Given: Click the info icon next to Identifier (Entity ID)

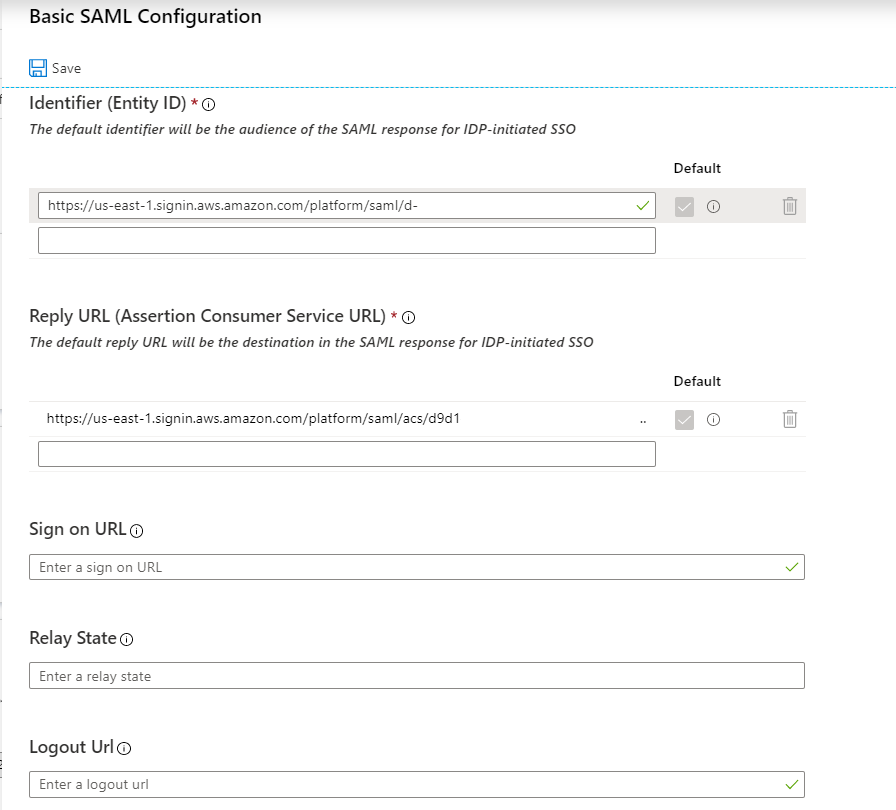Looking at the screenshot, I should [x=208, y=103].
